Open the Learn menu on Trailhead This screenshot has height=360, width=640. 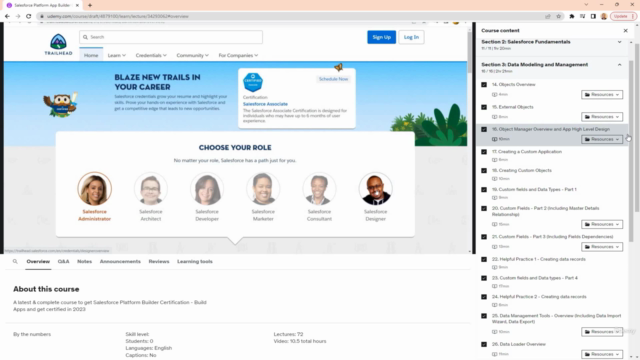click(x=116, y=56)
